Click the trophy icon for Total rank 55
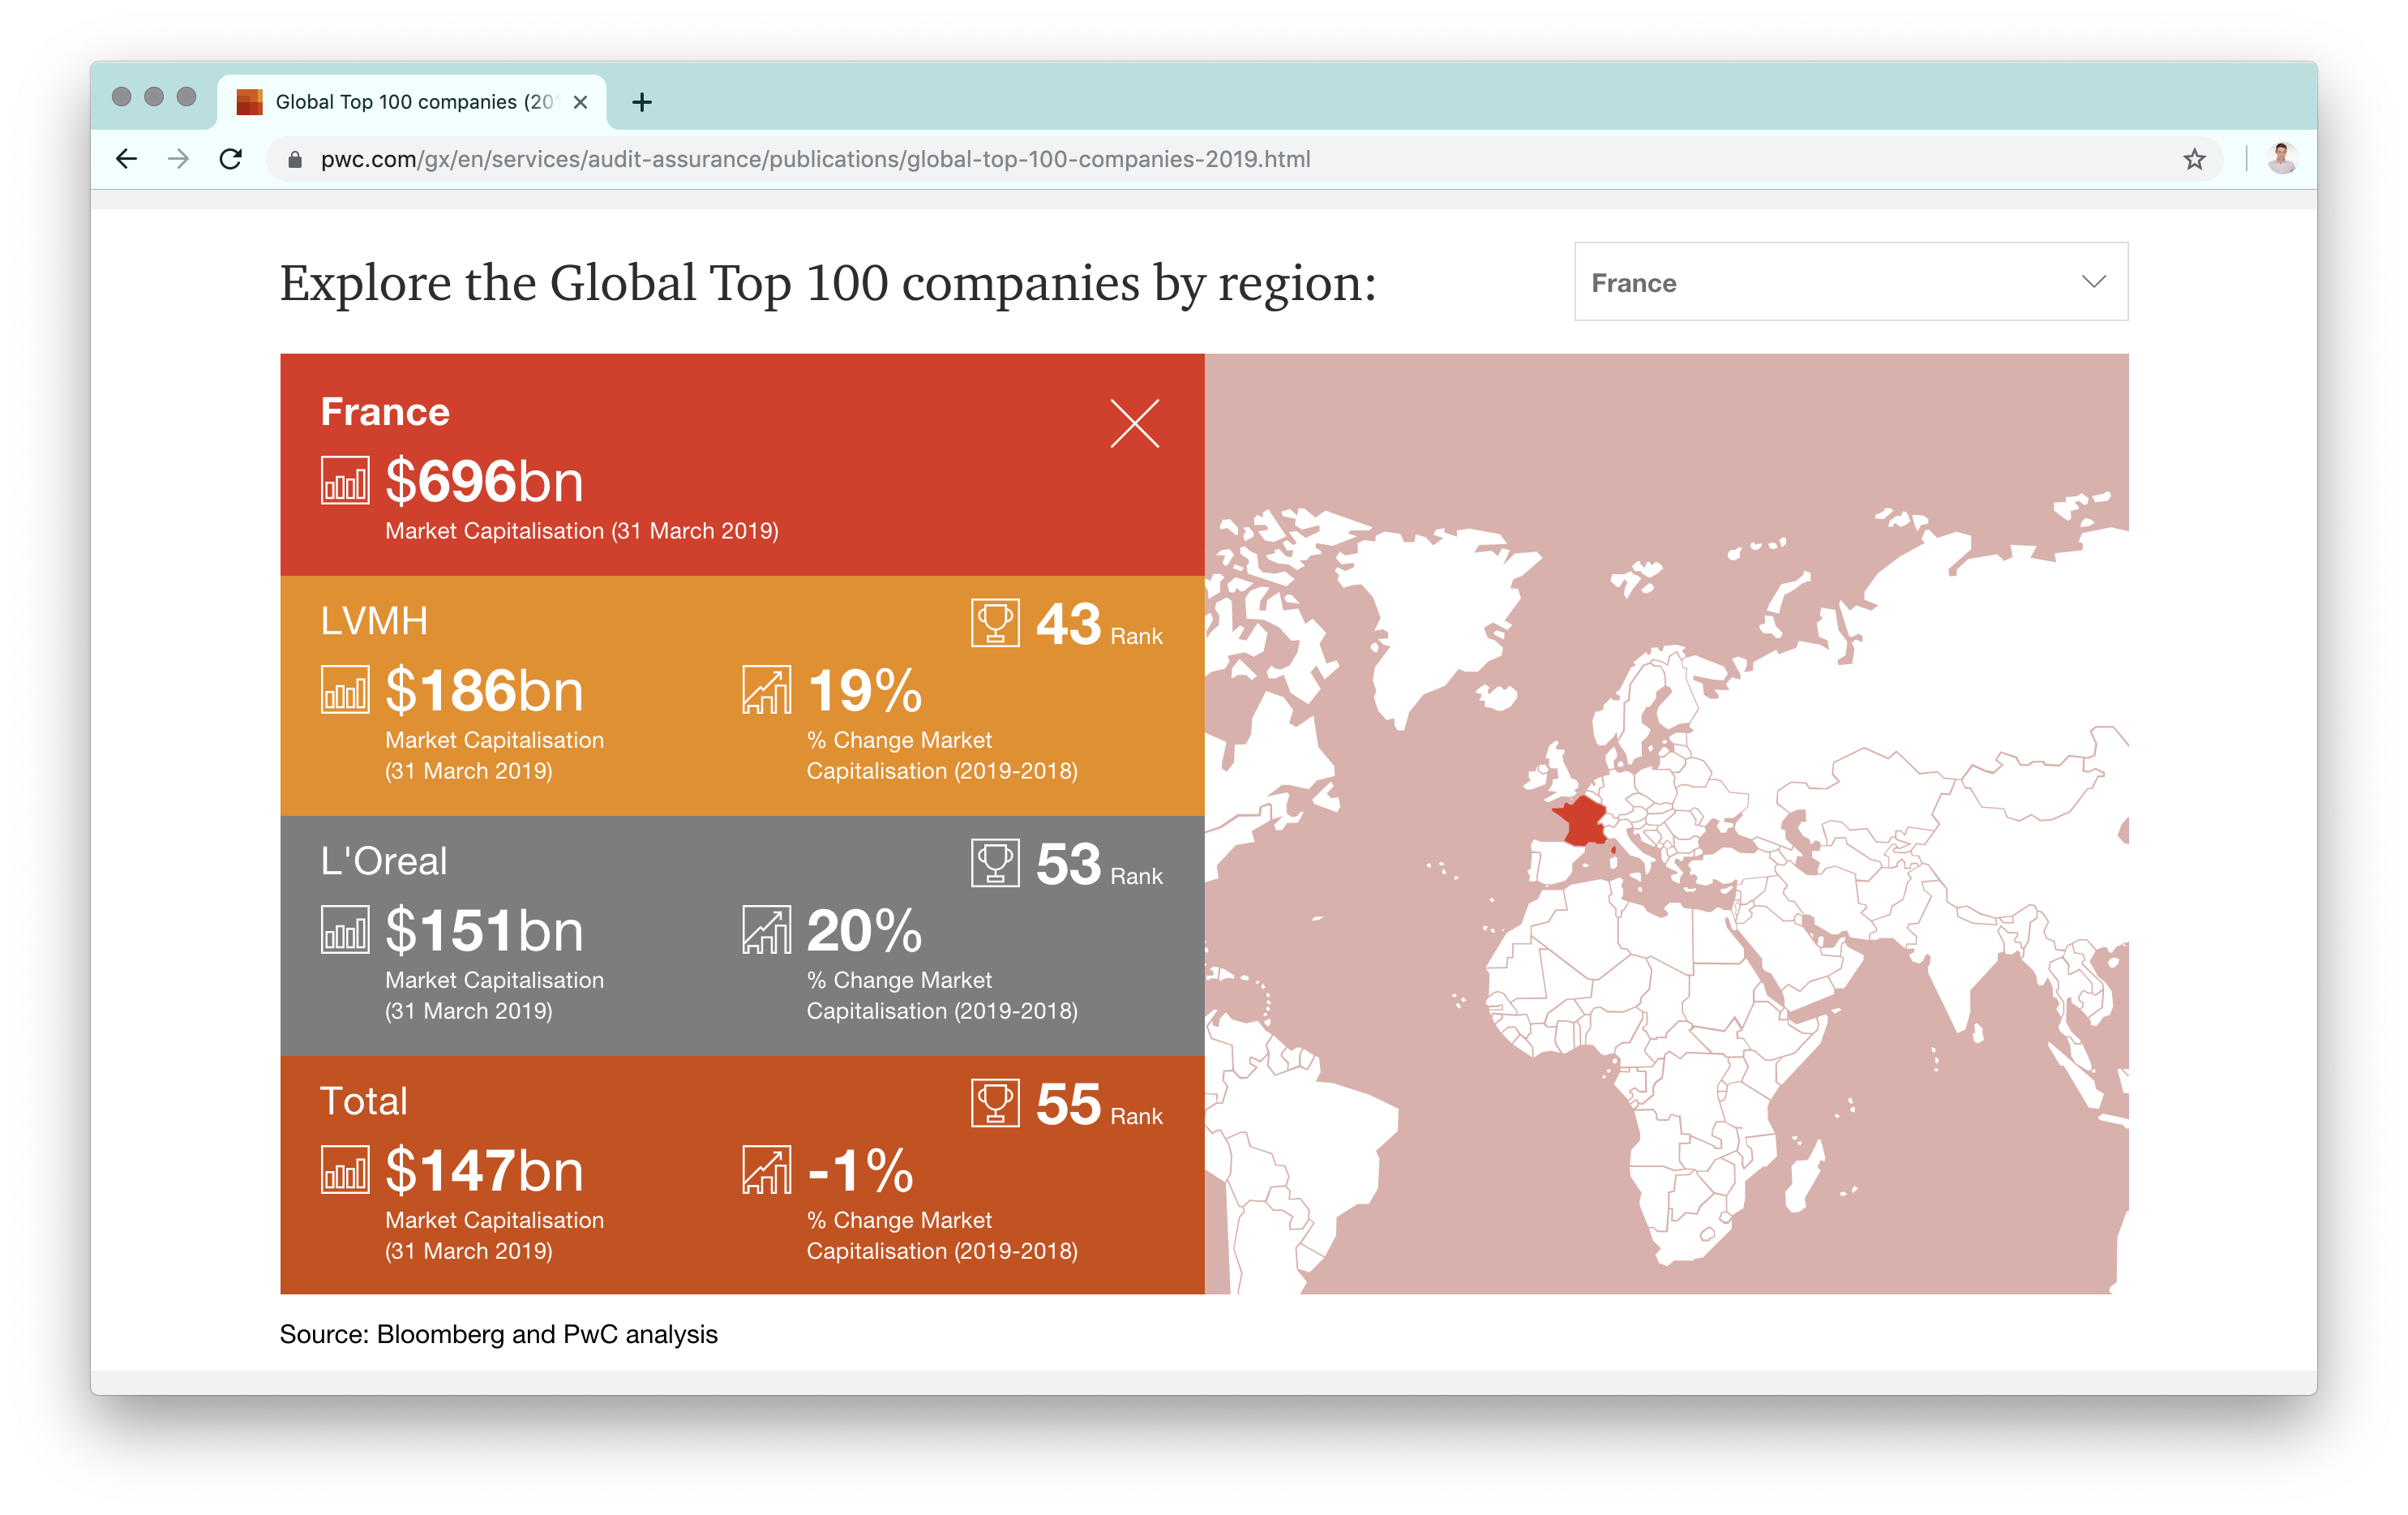The width and height of the screenshot is (2408, 1515). coord(995,1103)
